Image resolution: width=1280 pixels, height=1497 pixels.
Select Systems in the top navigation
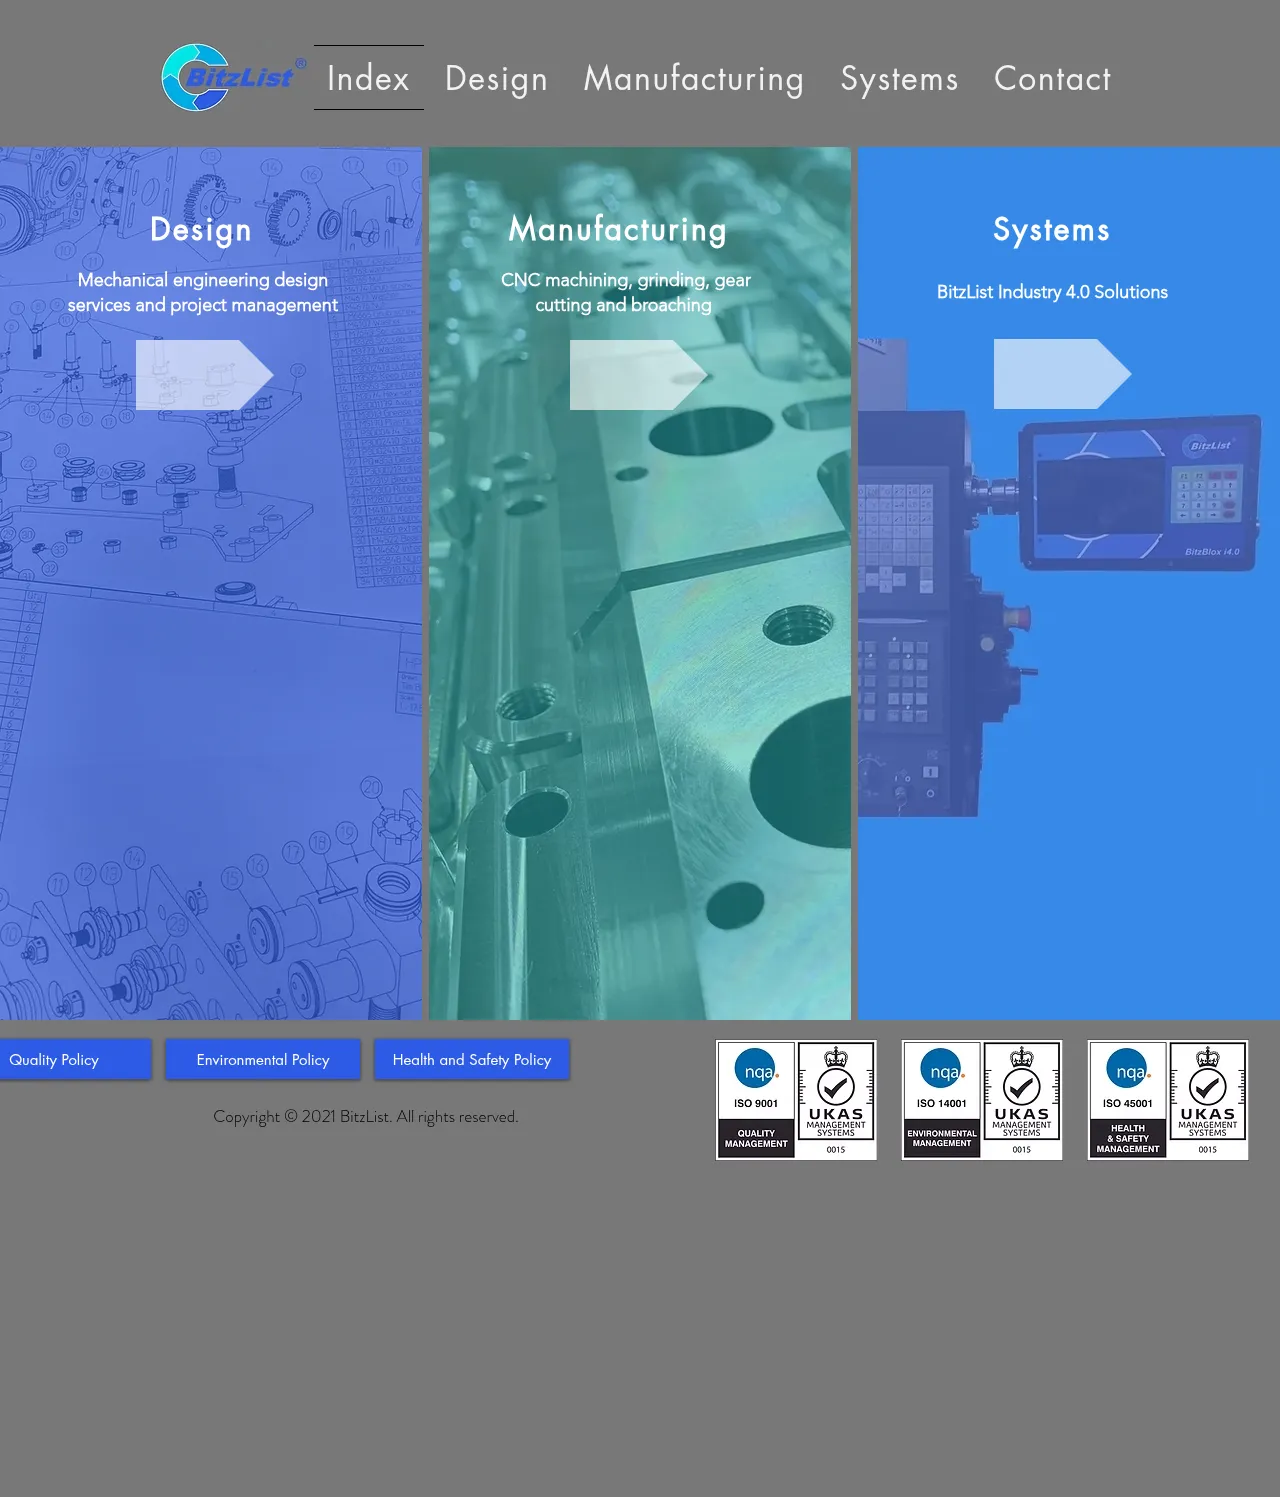(x=899, y=78)
